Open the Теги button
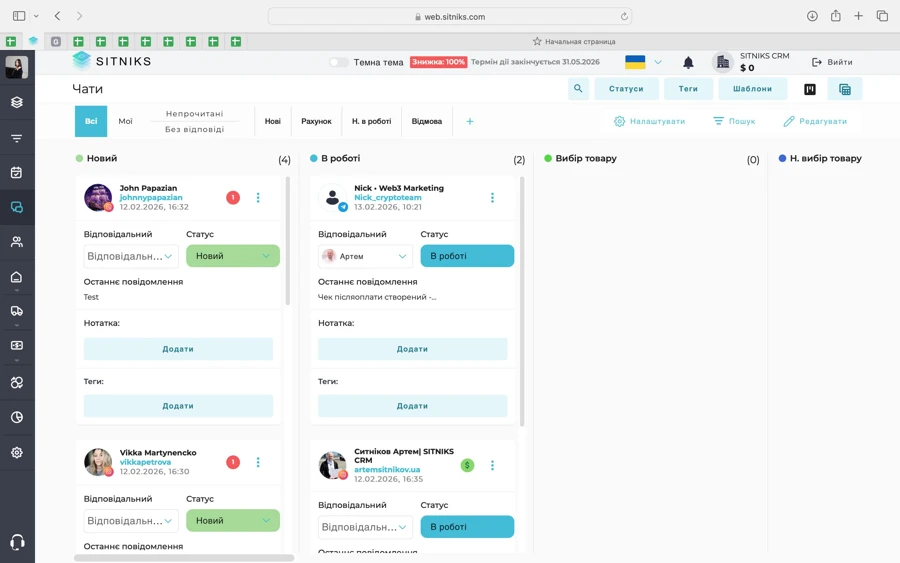 tap(688, 89)
